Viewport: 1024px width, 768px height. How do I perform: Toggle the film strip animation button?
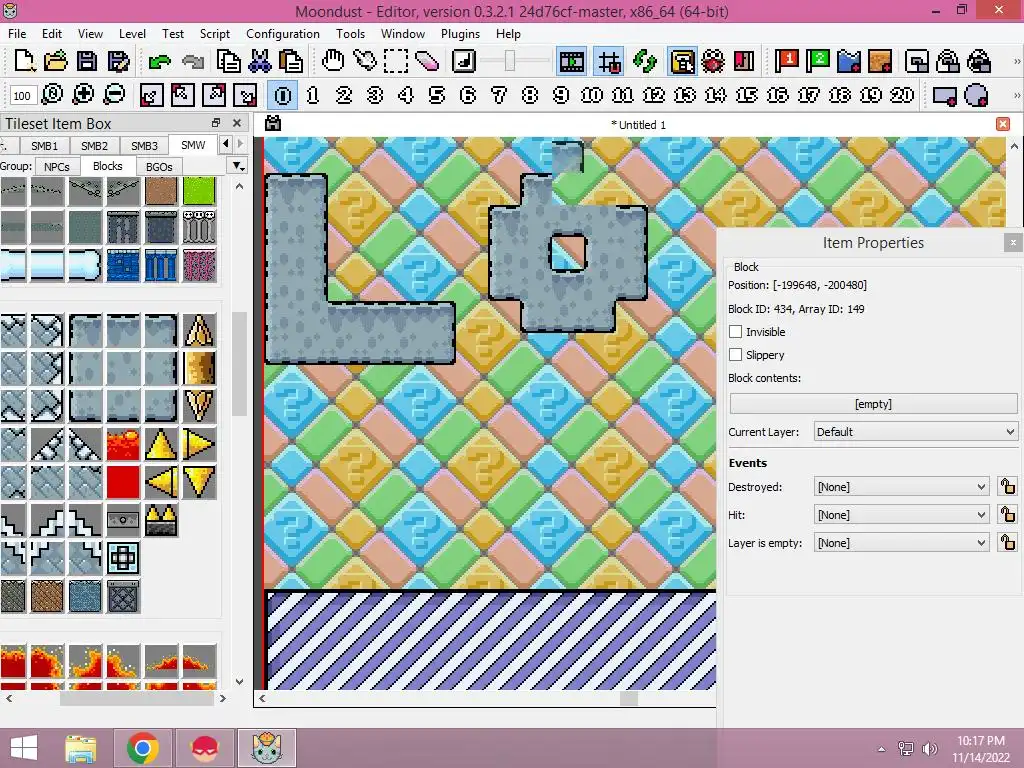[x=571, y=61]
